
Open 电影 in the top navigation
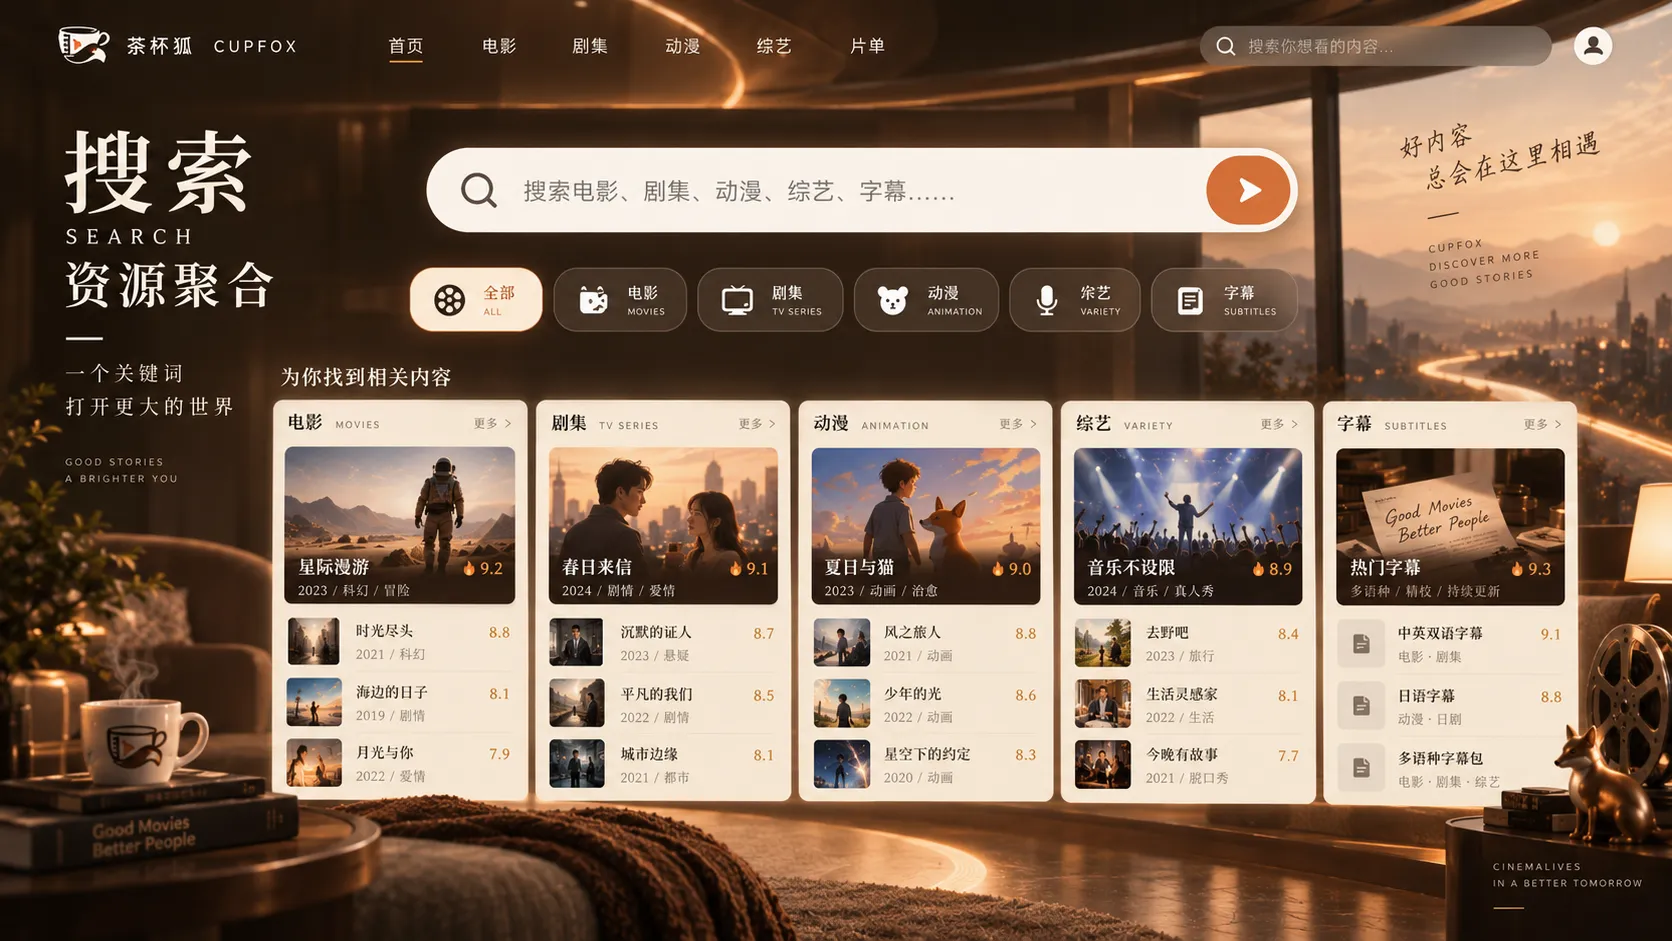(499, 46)
